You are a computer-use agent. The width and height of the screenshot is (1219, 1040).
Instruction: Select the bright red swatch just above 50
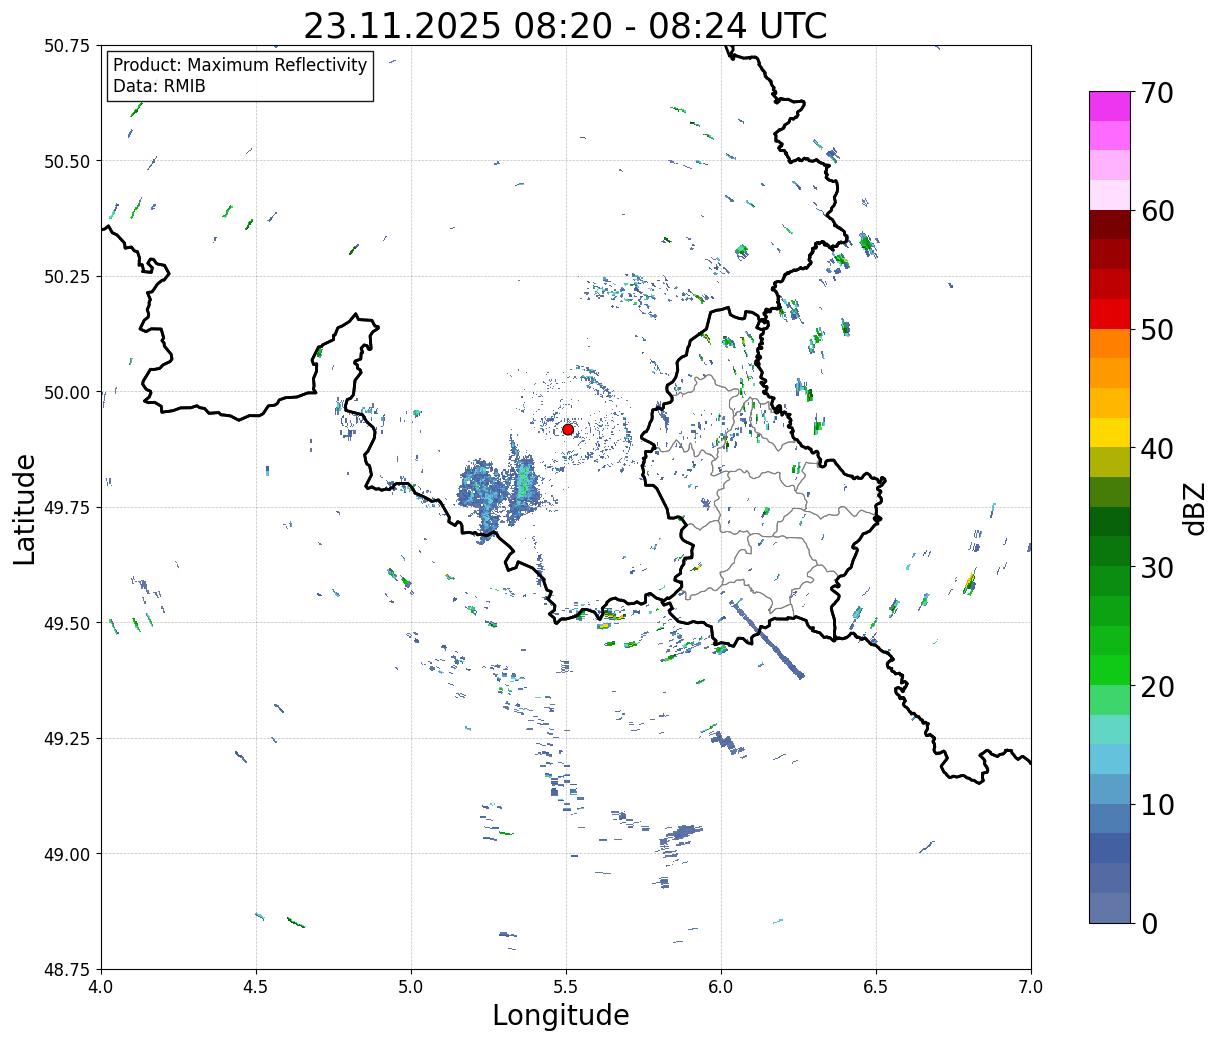click(1109, 314)
